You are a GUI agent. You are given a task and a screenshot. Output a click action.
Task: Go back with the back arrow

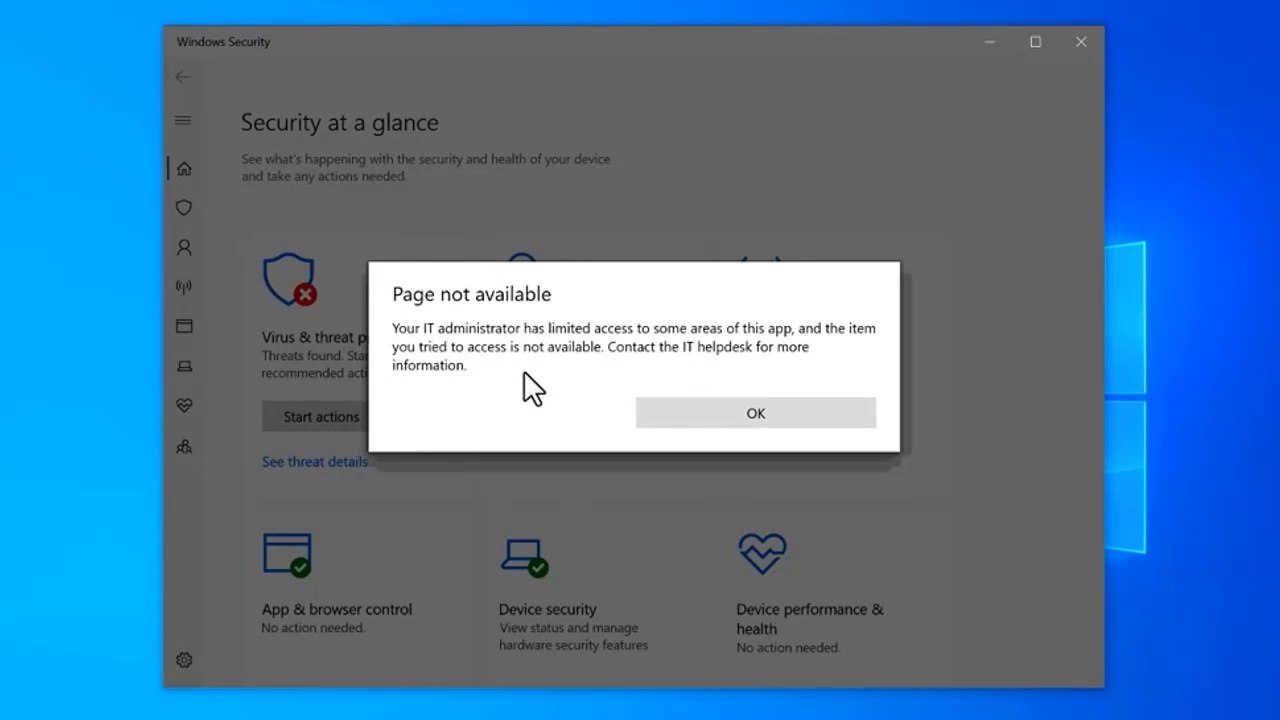(182, 76)
